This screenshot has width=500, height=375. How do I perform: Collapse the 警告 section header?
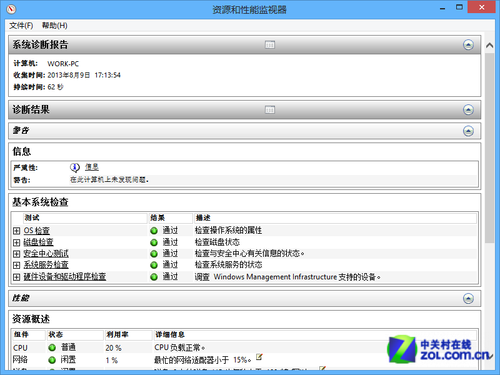point(468,131)
